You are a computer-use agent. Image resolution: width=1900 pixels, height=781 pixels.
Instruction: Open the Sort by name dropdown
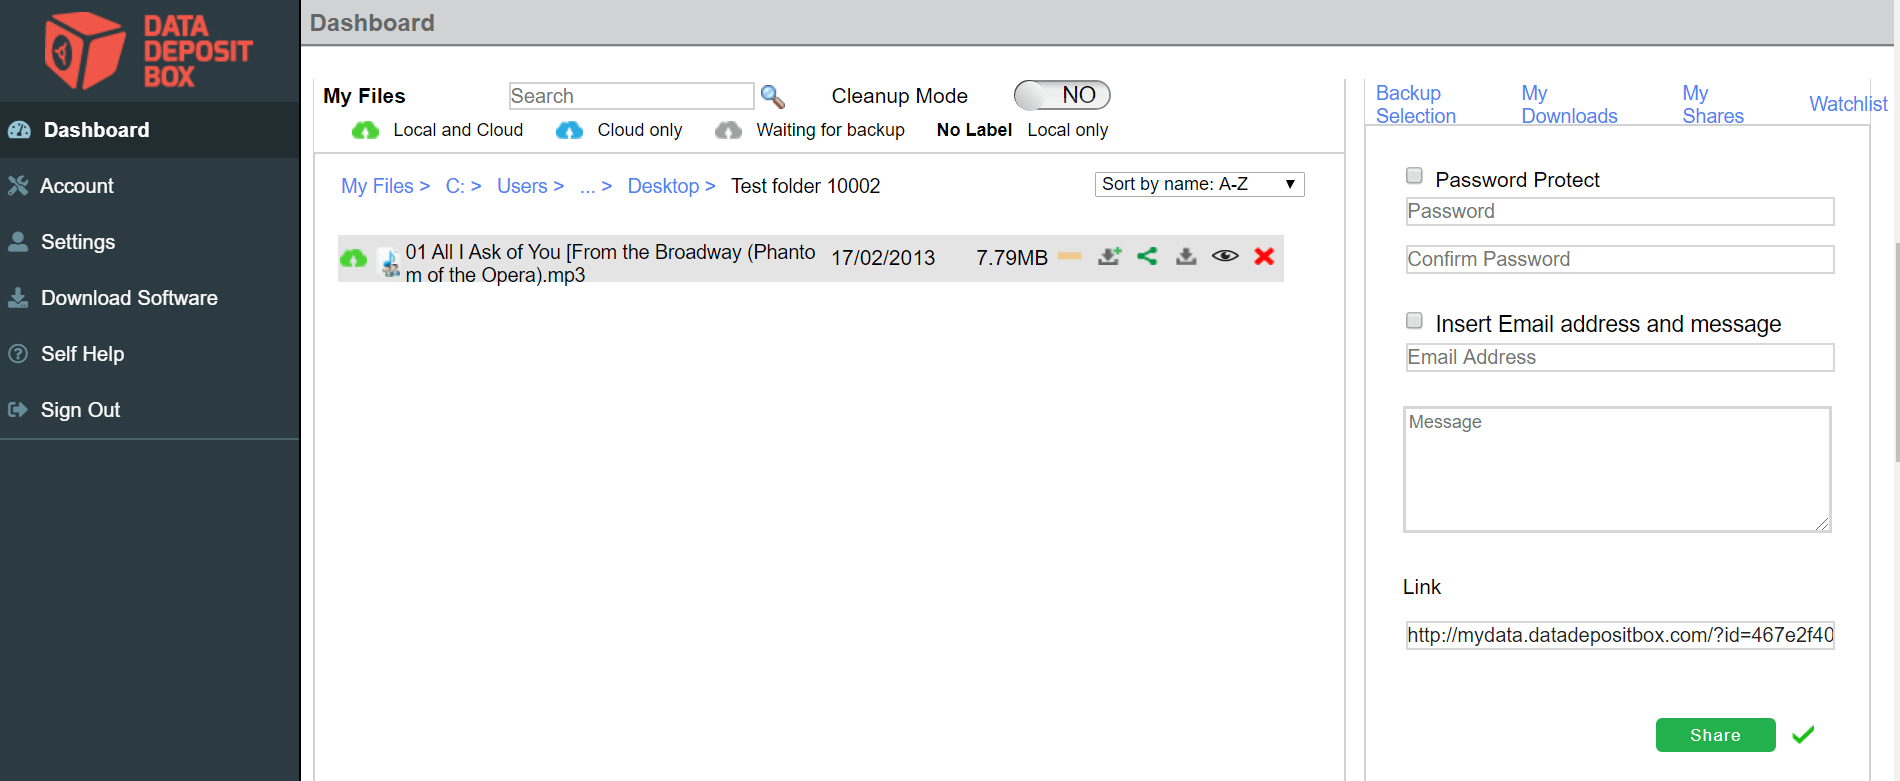pos(1199,184)
